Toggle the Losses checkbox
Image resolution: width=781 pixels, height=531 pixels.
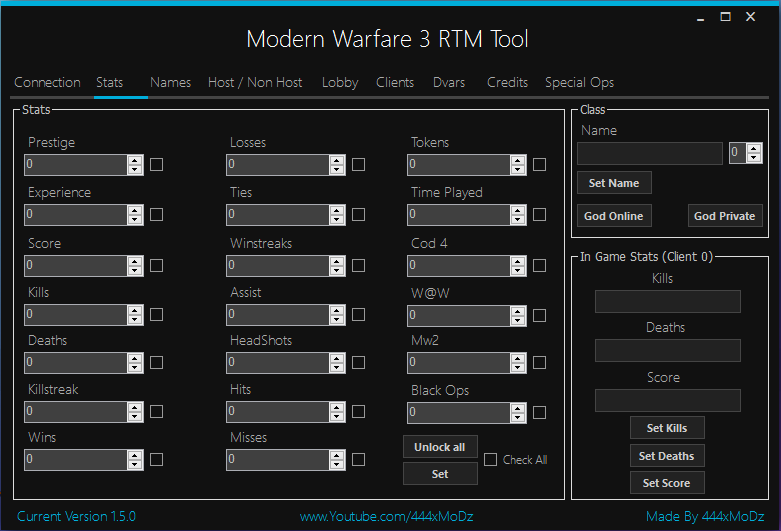[358, 164]
